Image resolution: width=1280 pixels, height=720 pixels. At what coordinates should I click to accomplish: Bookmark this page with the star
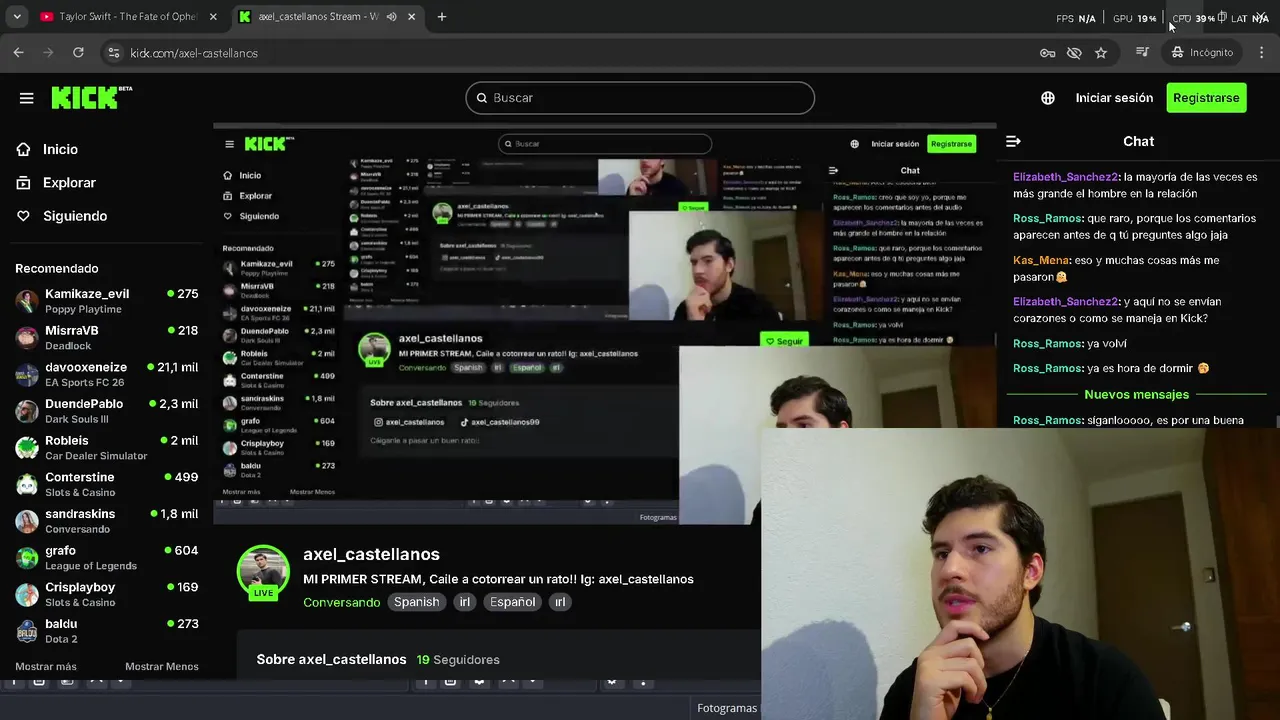pyautogui.click(x=1101, y=53)
